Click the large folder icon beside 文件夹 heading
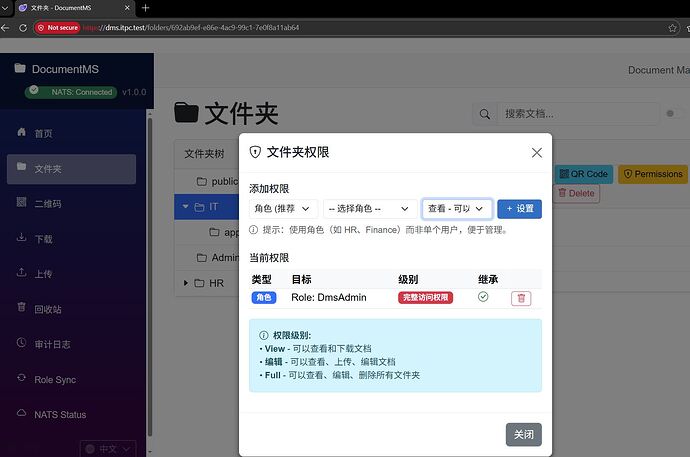The image size is (690, 457). 187,113
